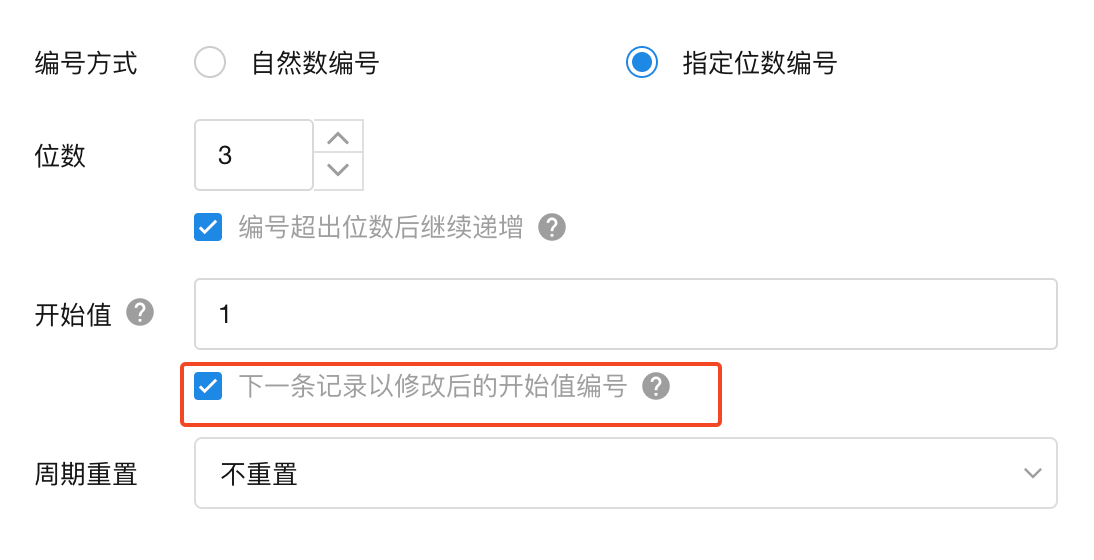The width and height of the screenshot is (1094, 560).
Task: Click help icon after 下一条记录以修改后的开始值编号
Action: 655,386
